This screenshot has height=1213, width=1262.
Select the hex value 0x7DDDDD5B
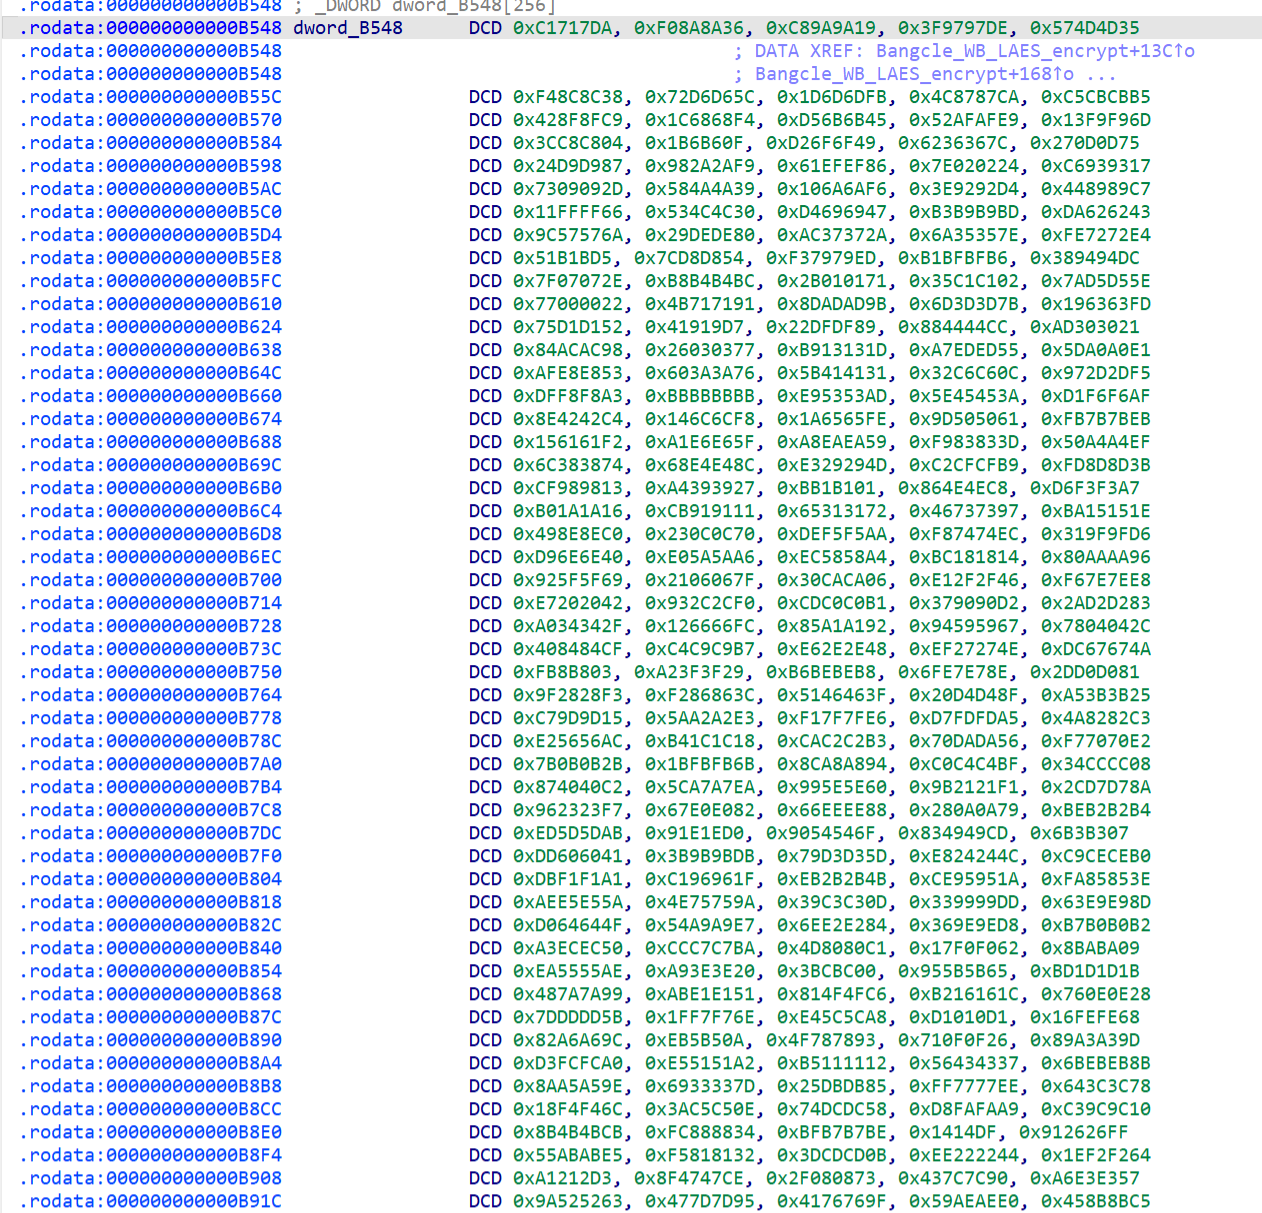pyautogui.click(x=567, y=1017)
